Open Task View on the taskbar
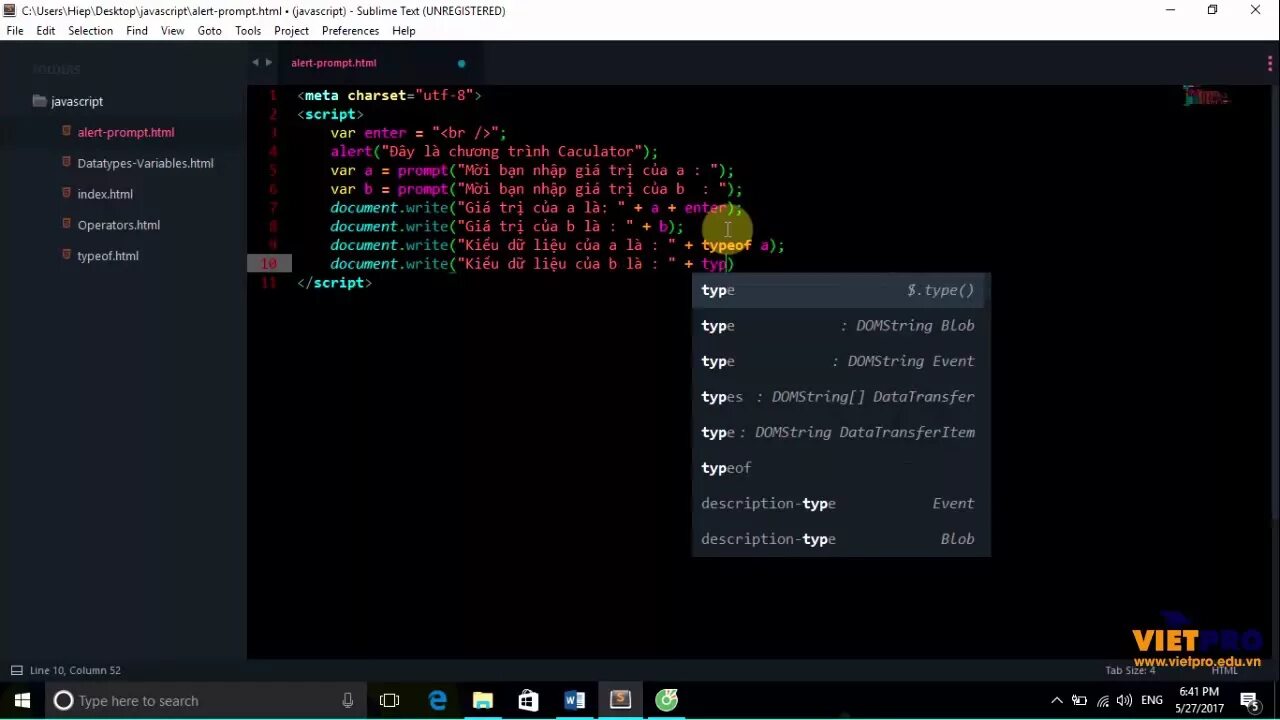Viewport: 1280px width, 720px height. (389, 700)
